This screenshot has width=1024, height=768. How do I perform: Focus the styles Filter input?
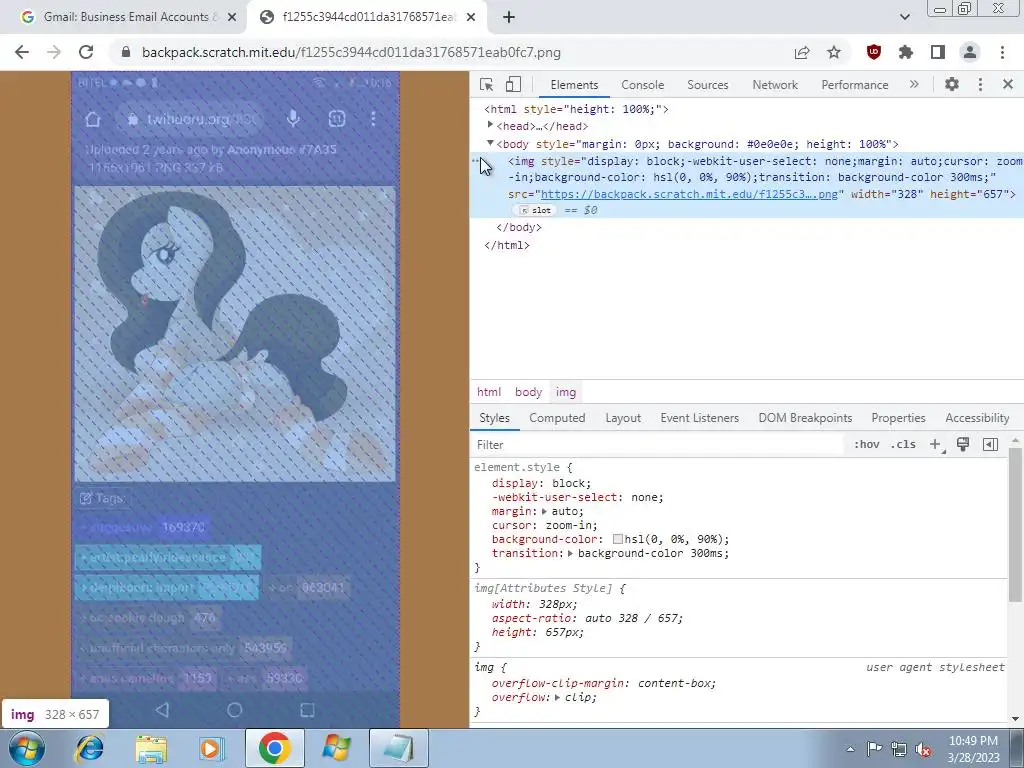coord(656,445)
